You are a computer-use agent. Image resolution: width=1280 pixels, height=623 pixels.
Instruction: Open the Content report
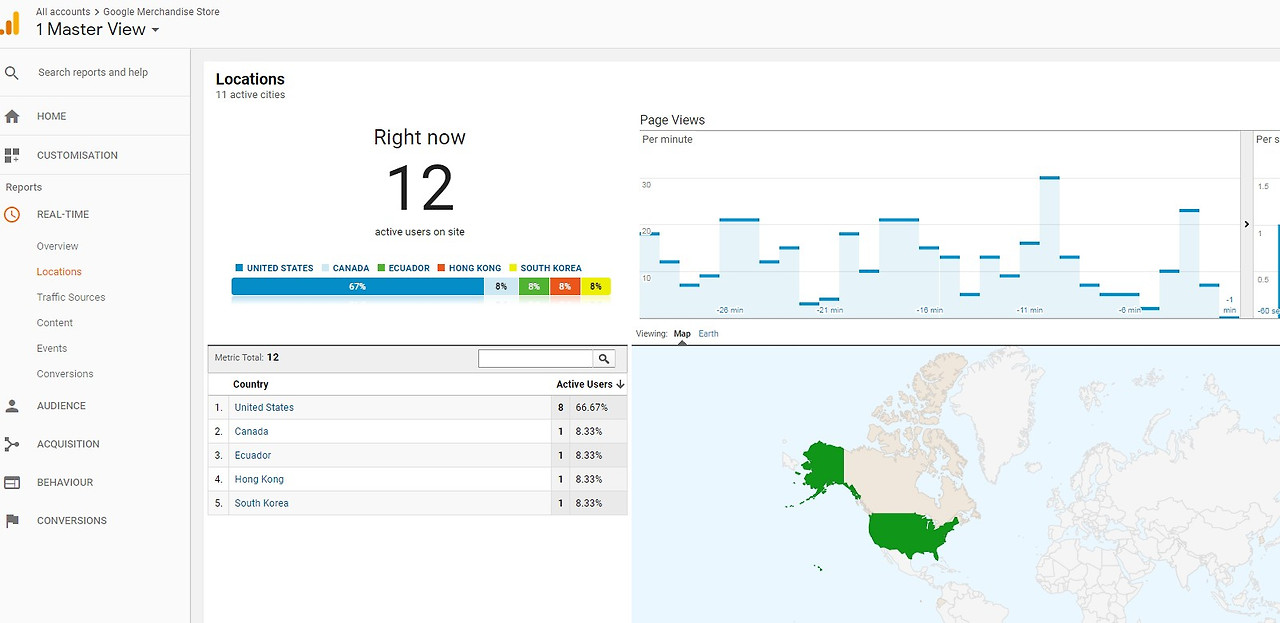pyautogui.click(x=55, y=323)
